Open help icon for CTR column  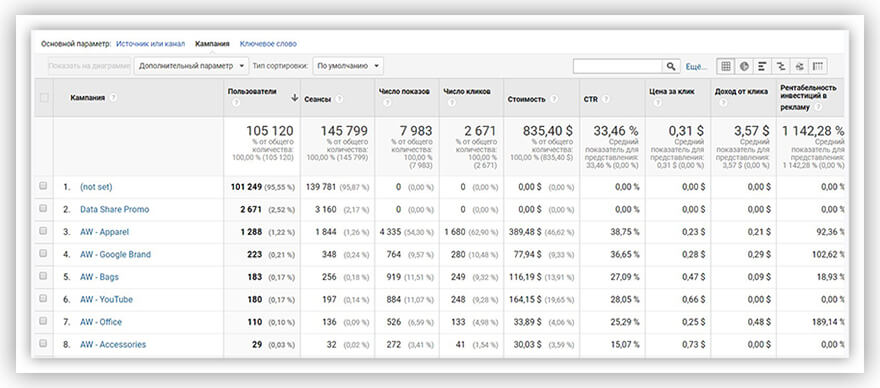coord(606,99)
